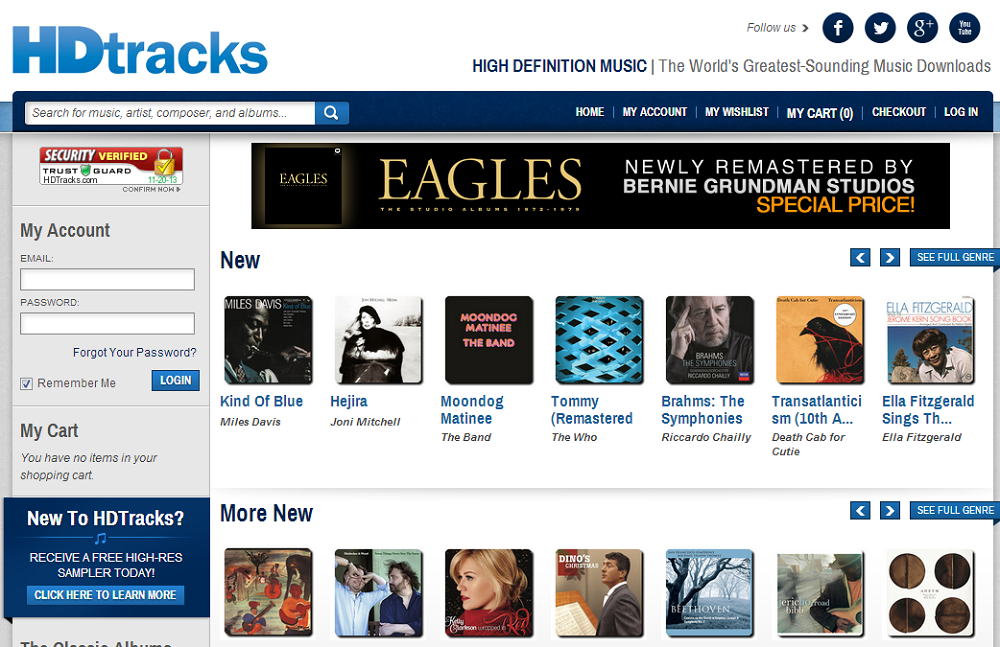The width and height of the screenshot is (1000, 647).
Task: Click the Twitter icon in the header
Action: coord(879,27)
